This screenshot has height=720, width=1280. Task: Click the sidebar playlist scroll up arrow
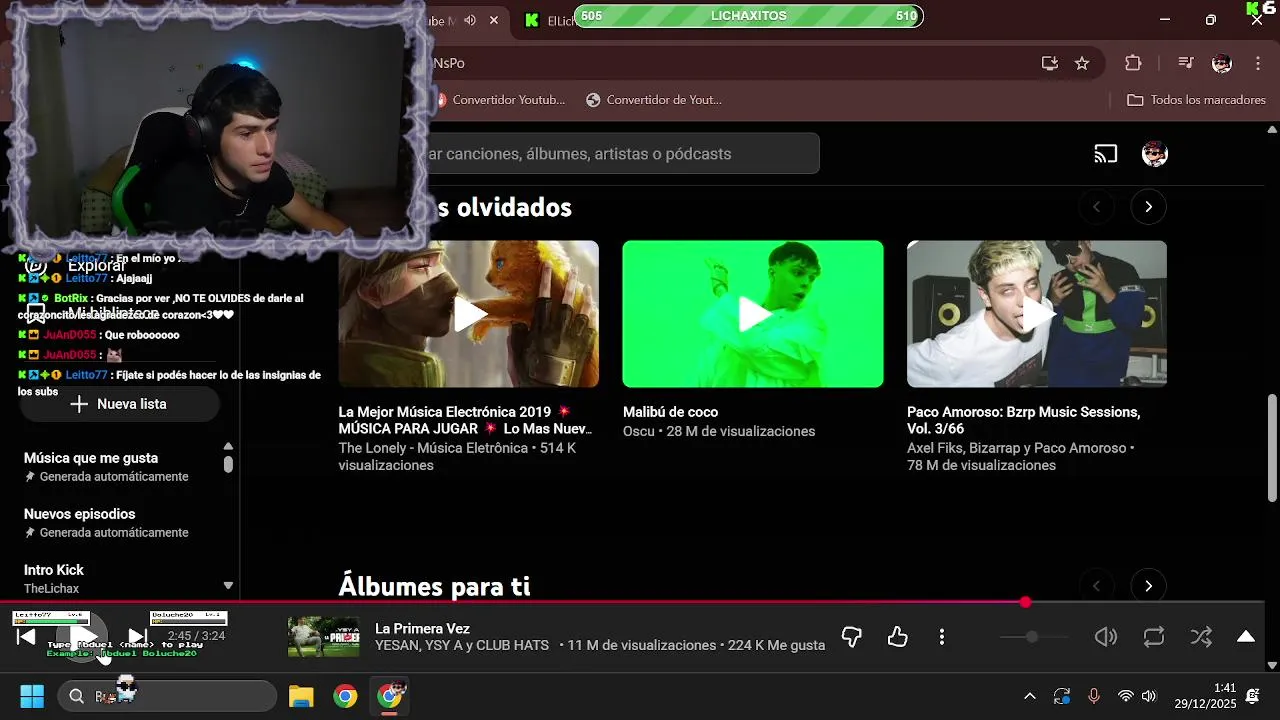[228, 447]
